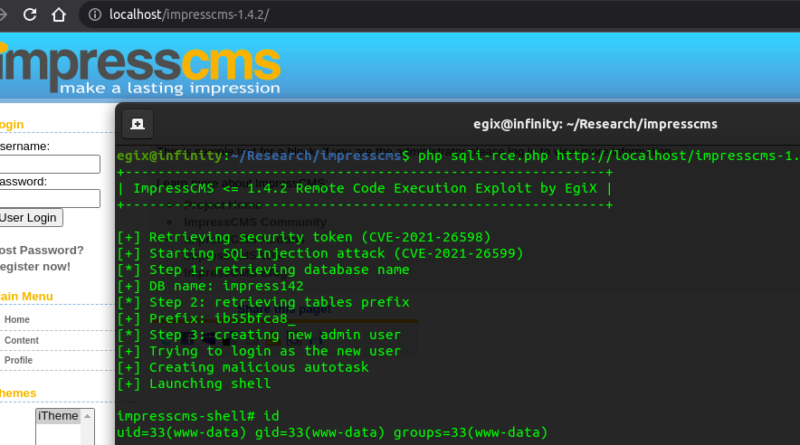
Task: Click the 'Prefix: ib55bfca8_' terminal line
Action: click(x=206, y=318)
